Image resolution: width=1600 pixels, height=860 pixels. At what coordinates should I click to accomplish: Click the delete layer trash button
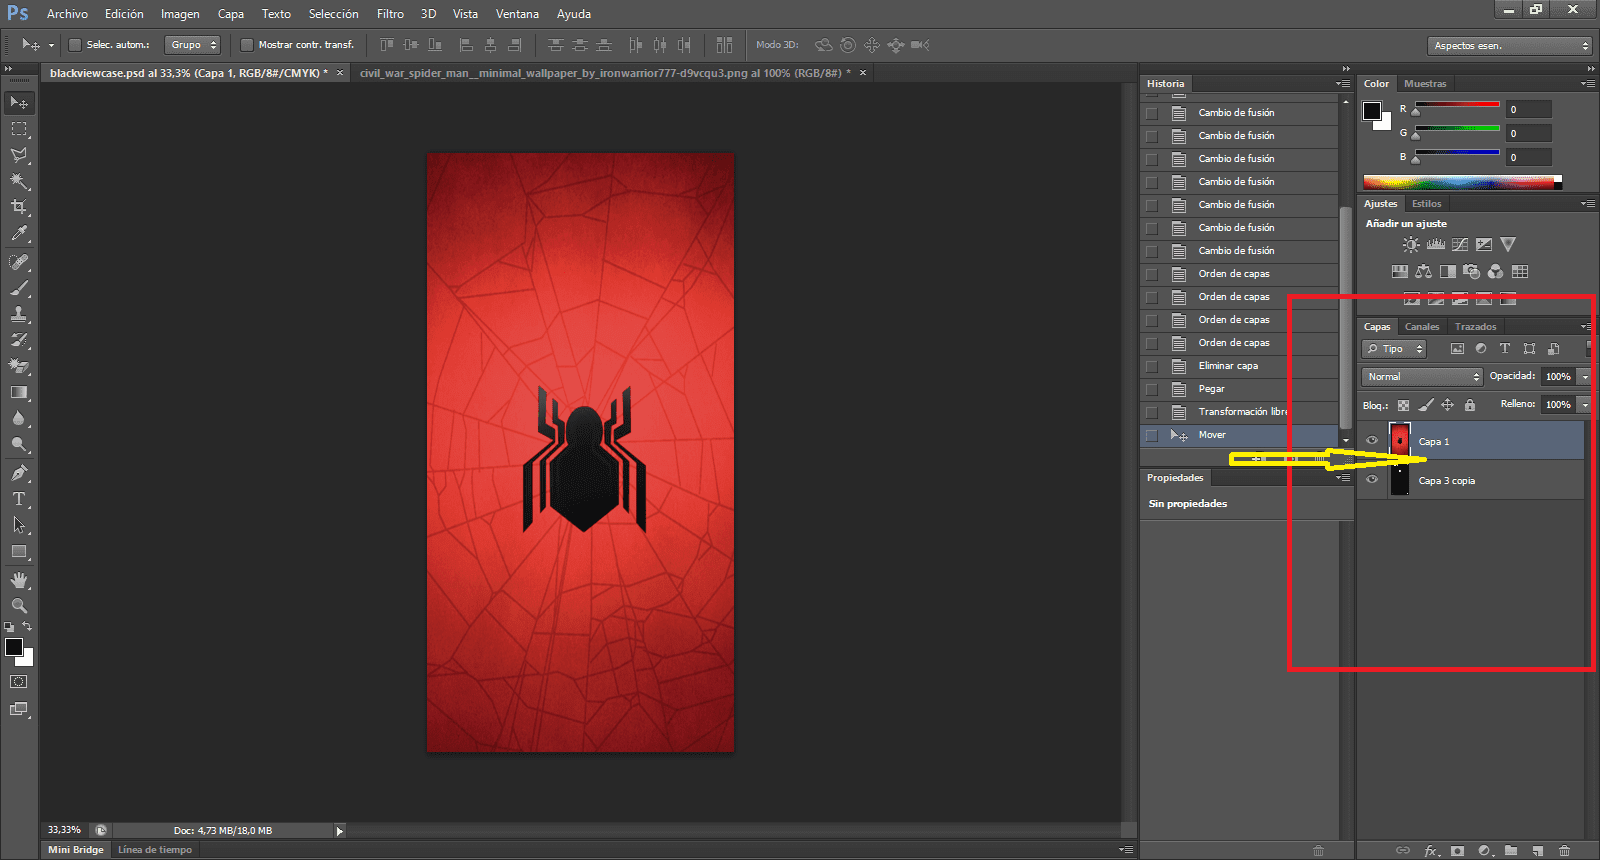click(1565, 851)
